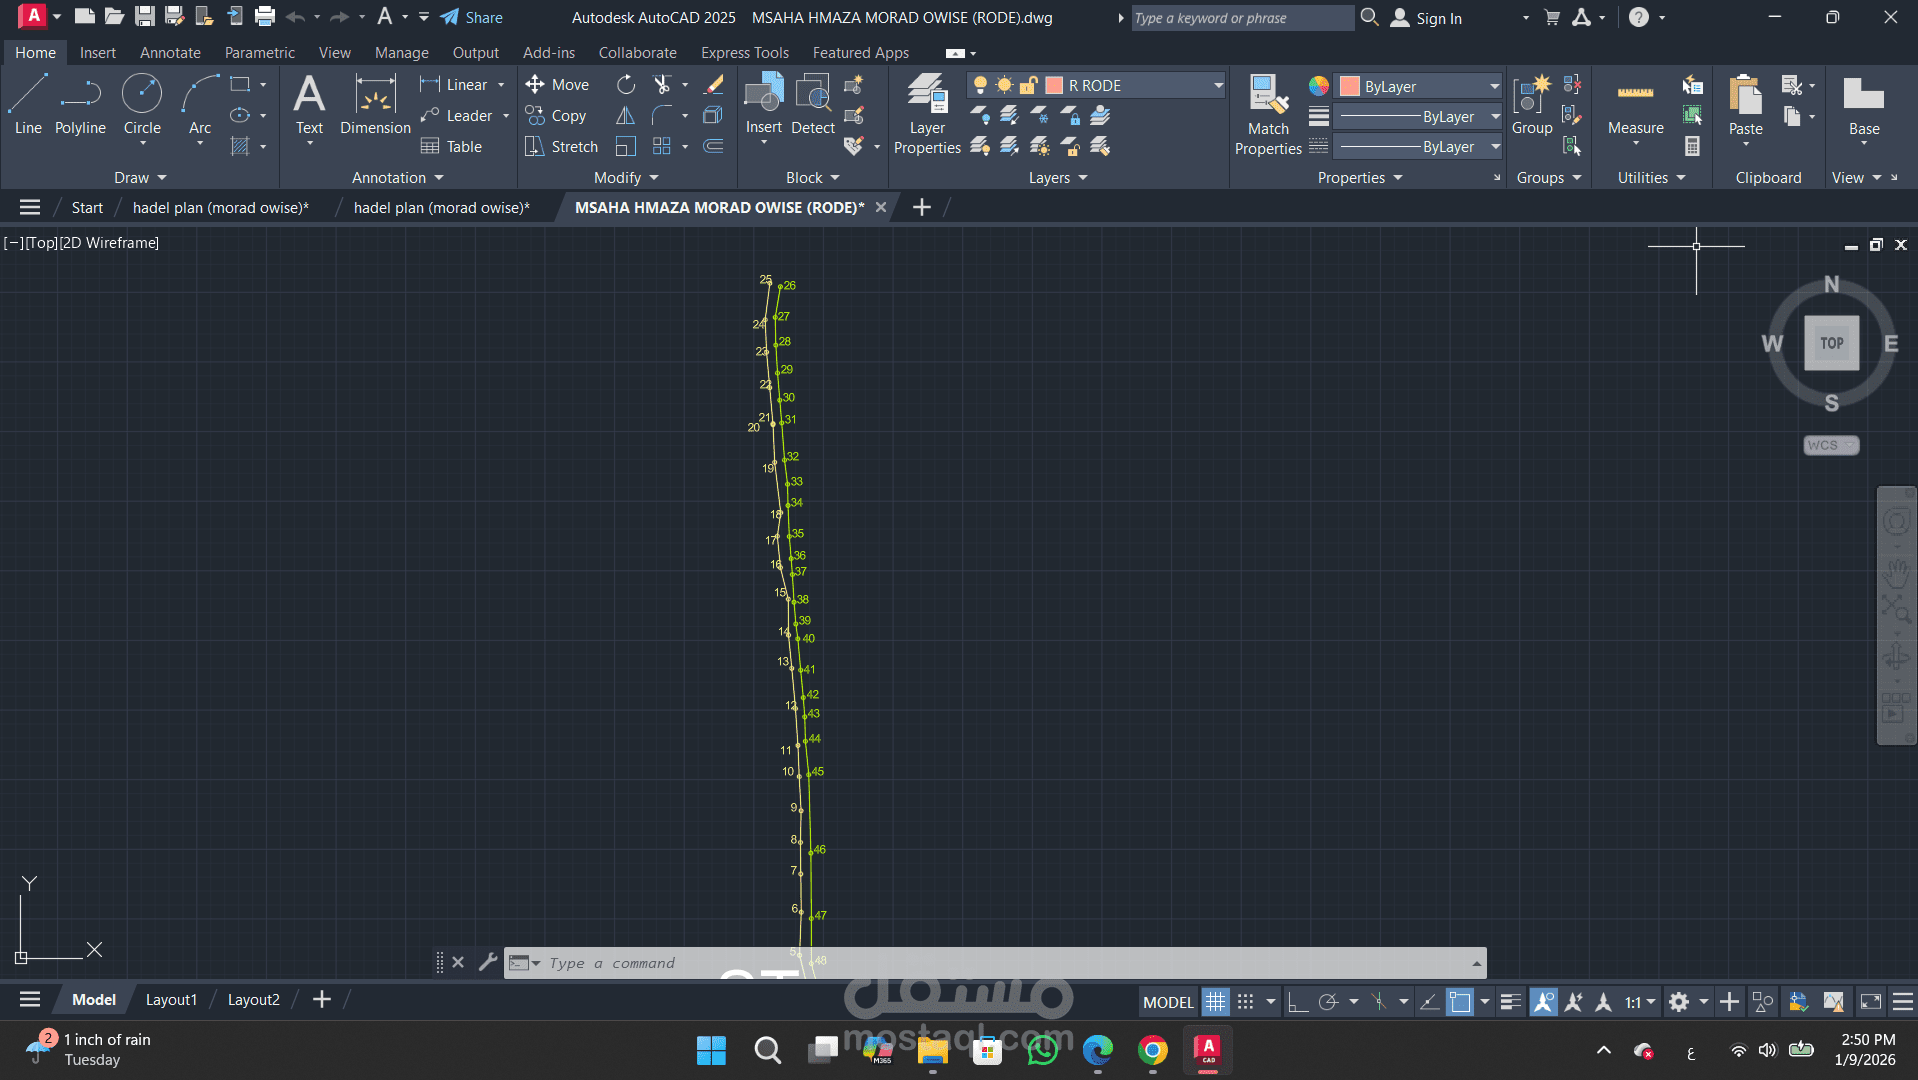Screen dimensions: 1918x1080
Task: Click the Paste clipboard button
Action: (1746, 104)
